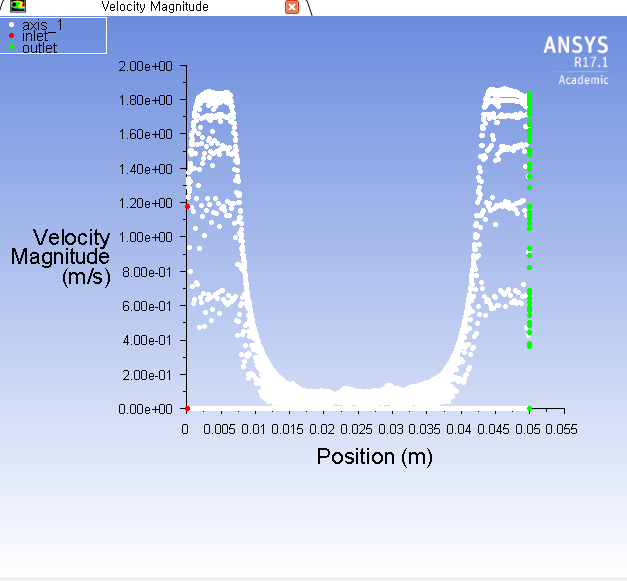Click the Velocity Magnitude (m/s) axis title
The image size is (627, 581).
pos(60,257)
